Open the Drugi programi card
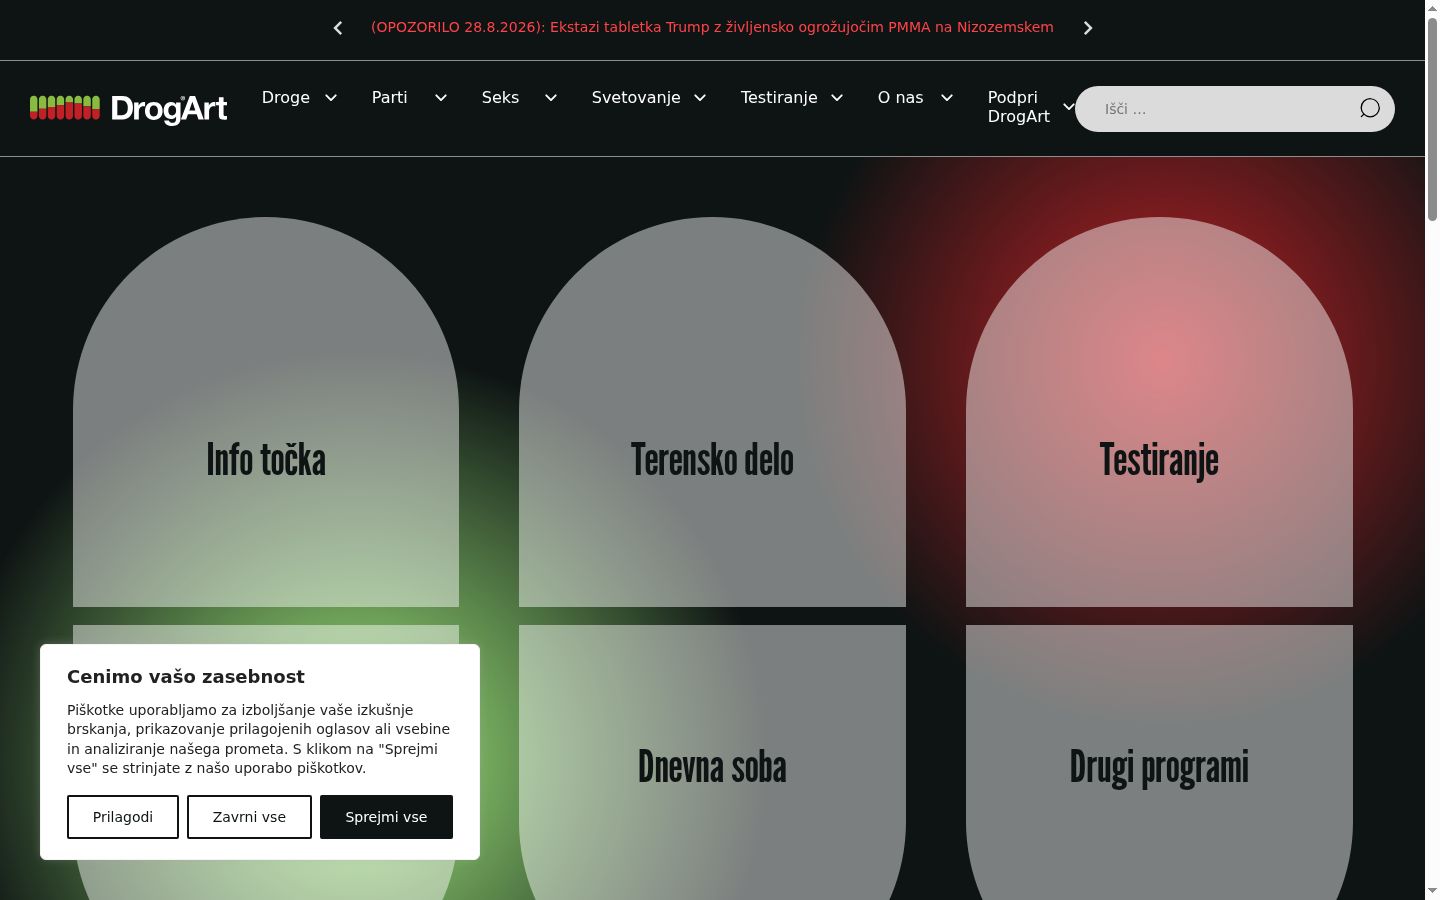This screenshot has height=900, width=1440. click(x=1159, y=765)
